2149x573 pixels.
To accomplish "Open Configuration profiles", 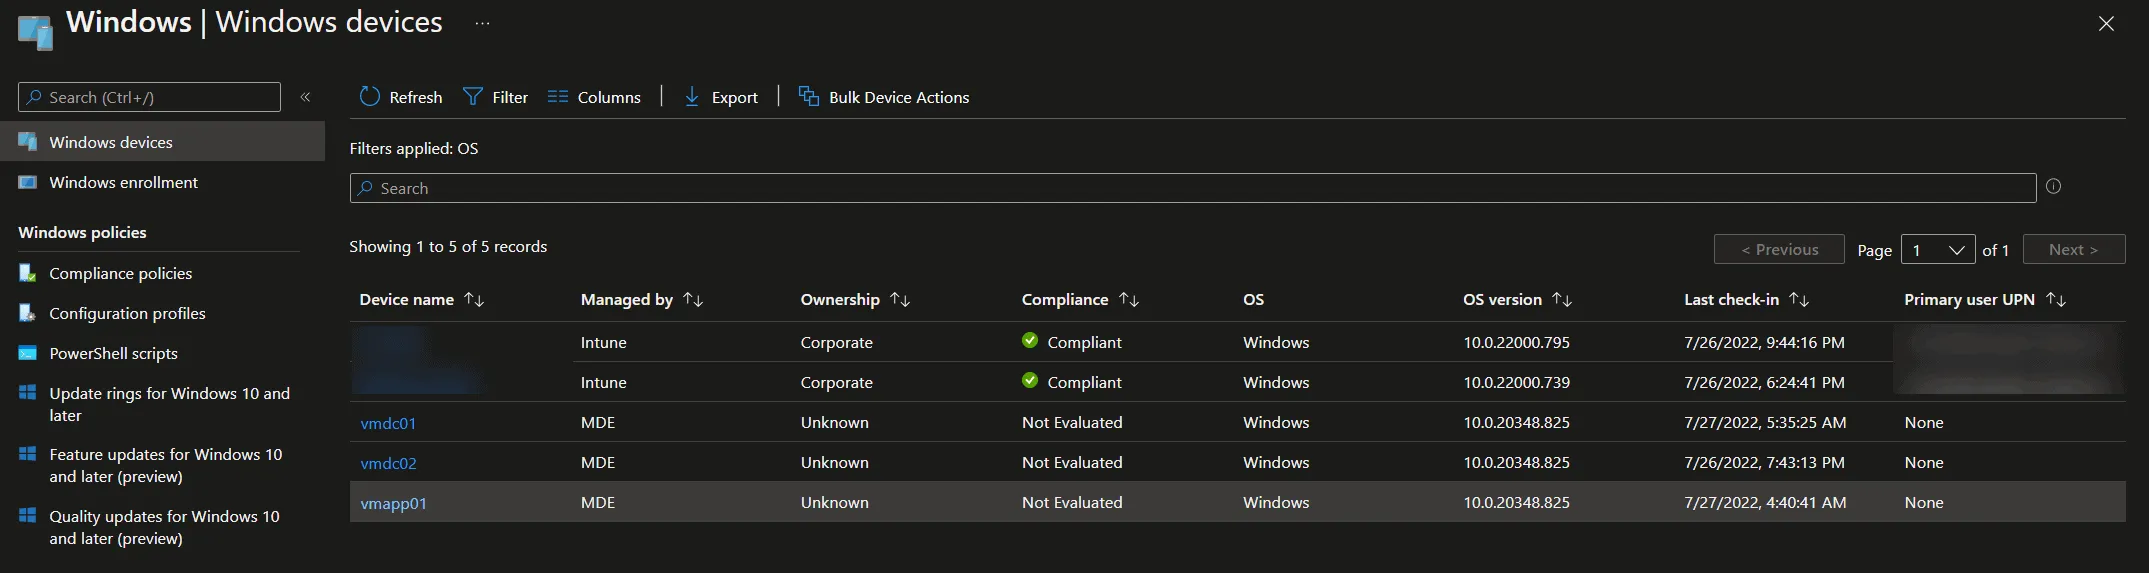I will click(127, 313).
